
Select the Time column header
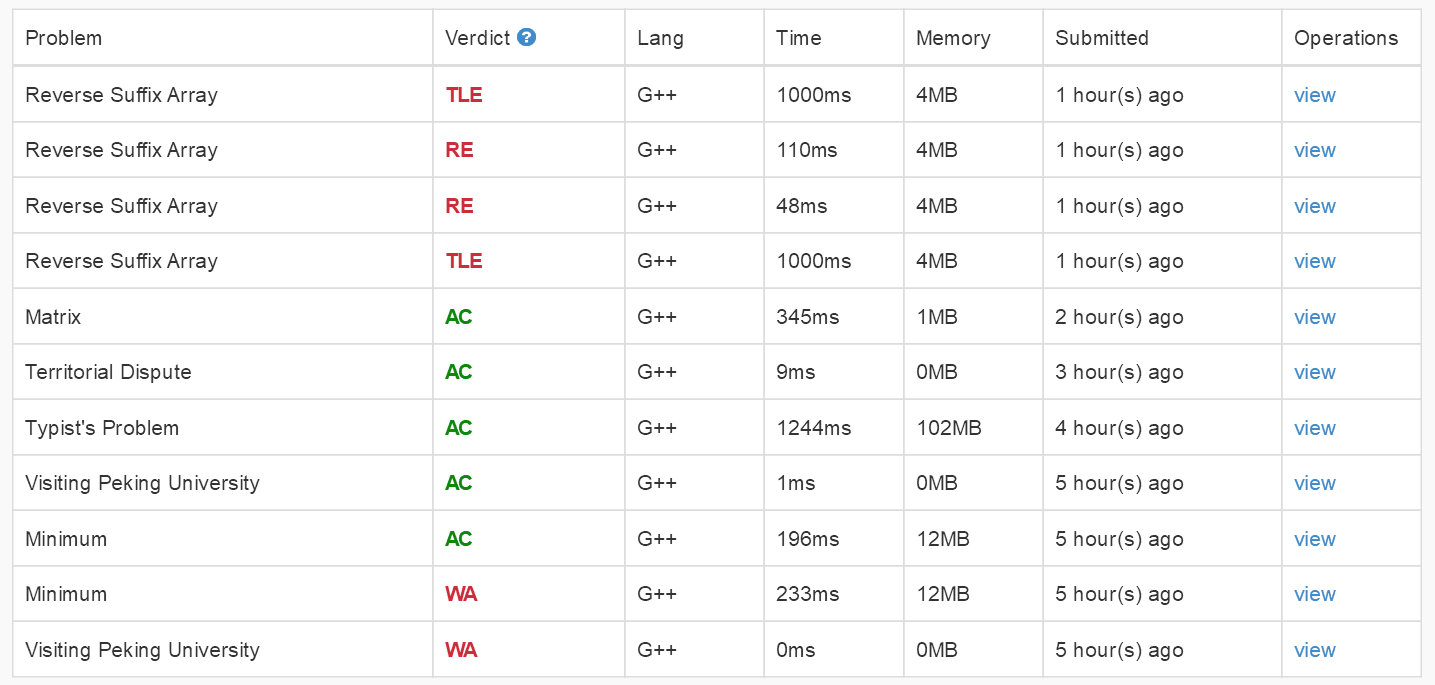point(798,38)
